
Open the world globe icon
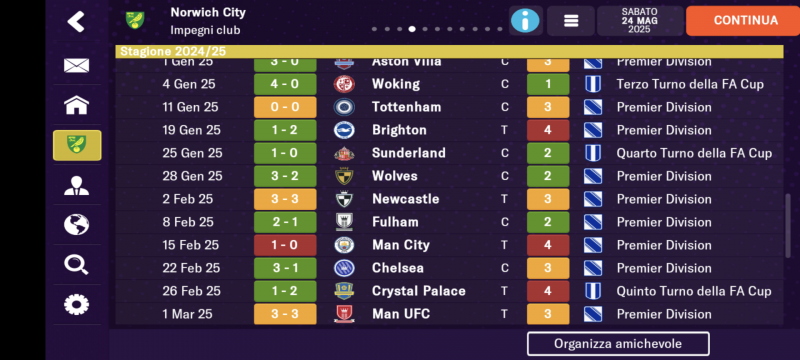pyautogui.click(x=77, y=225)
